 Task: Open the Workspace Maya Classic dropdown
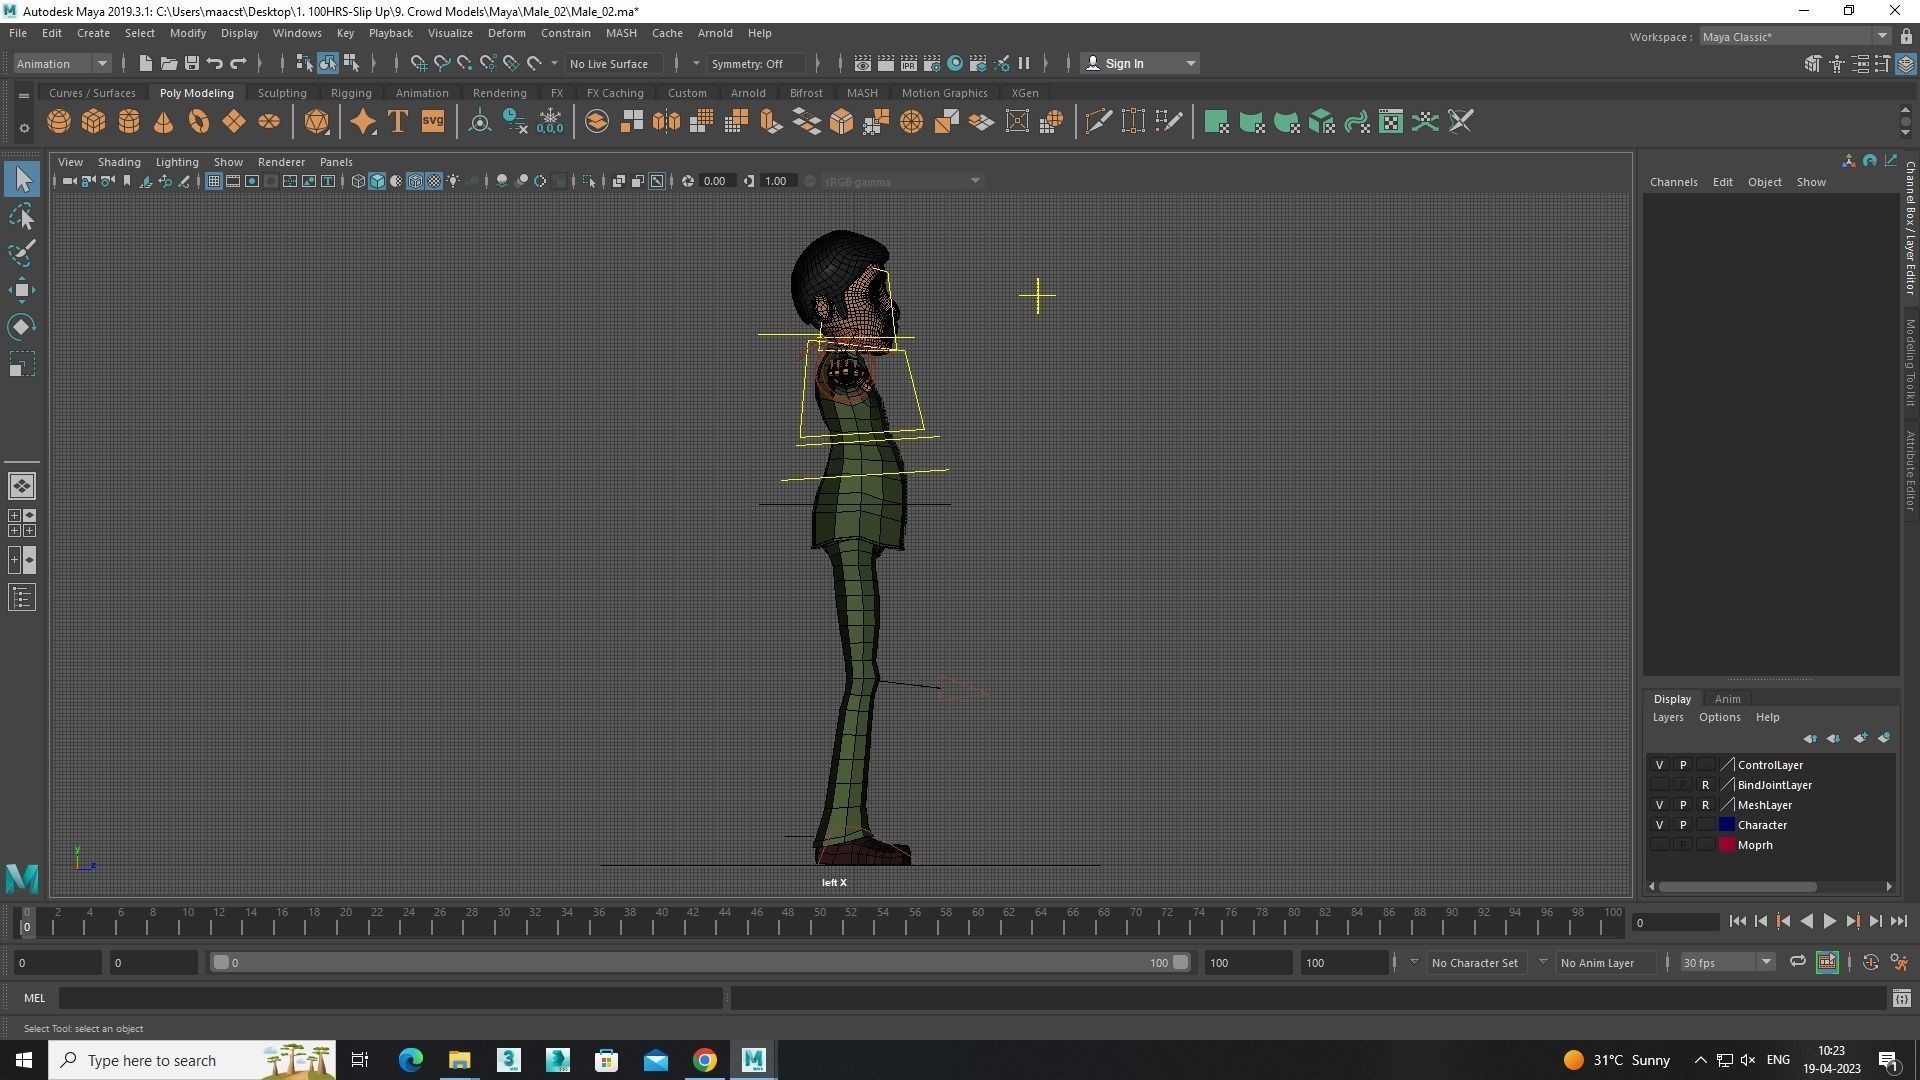pos(1795,37)
